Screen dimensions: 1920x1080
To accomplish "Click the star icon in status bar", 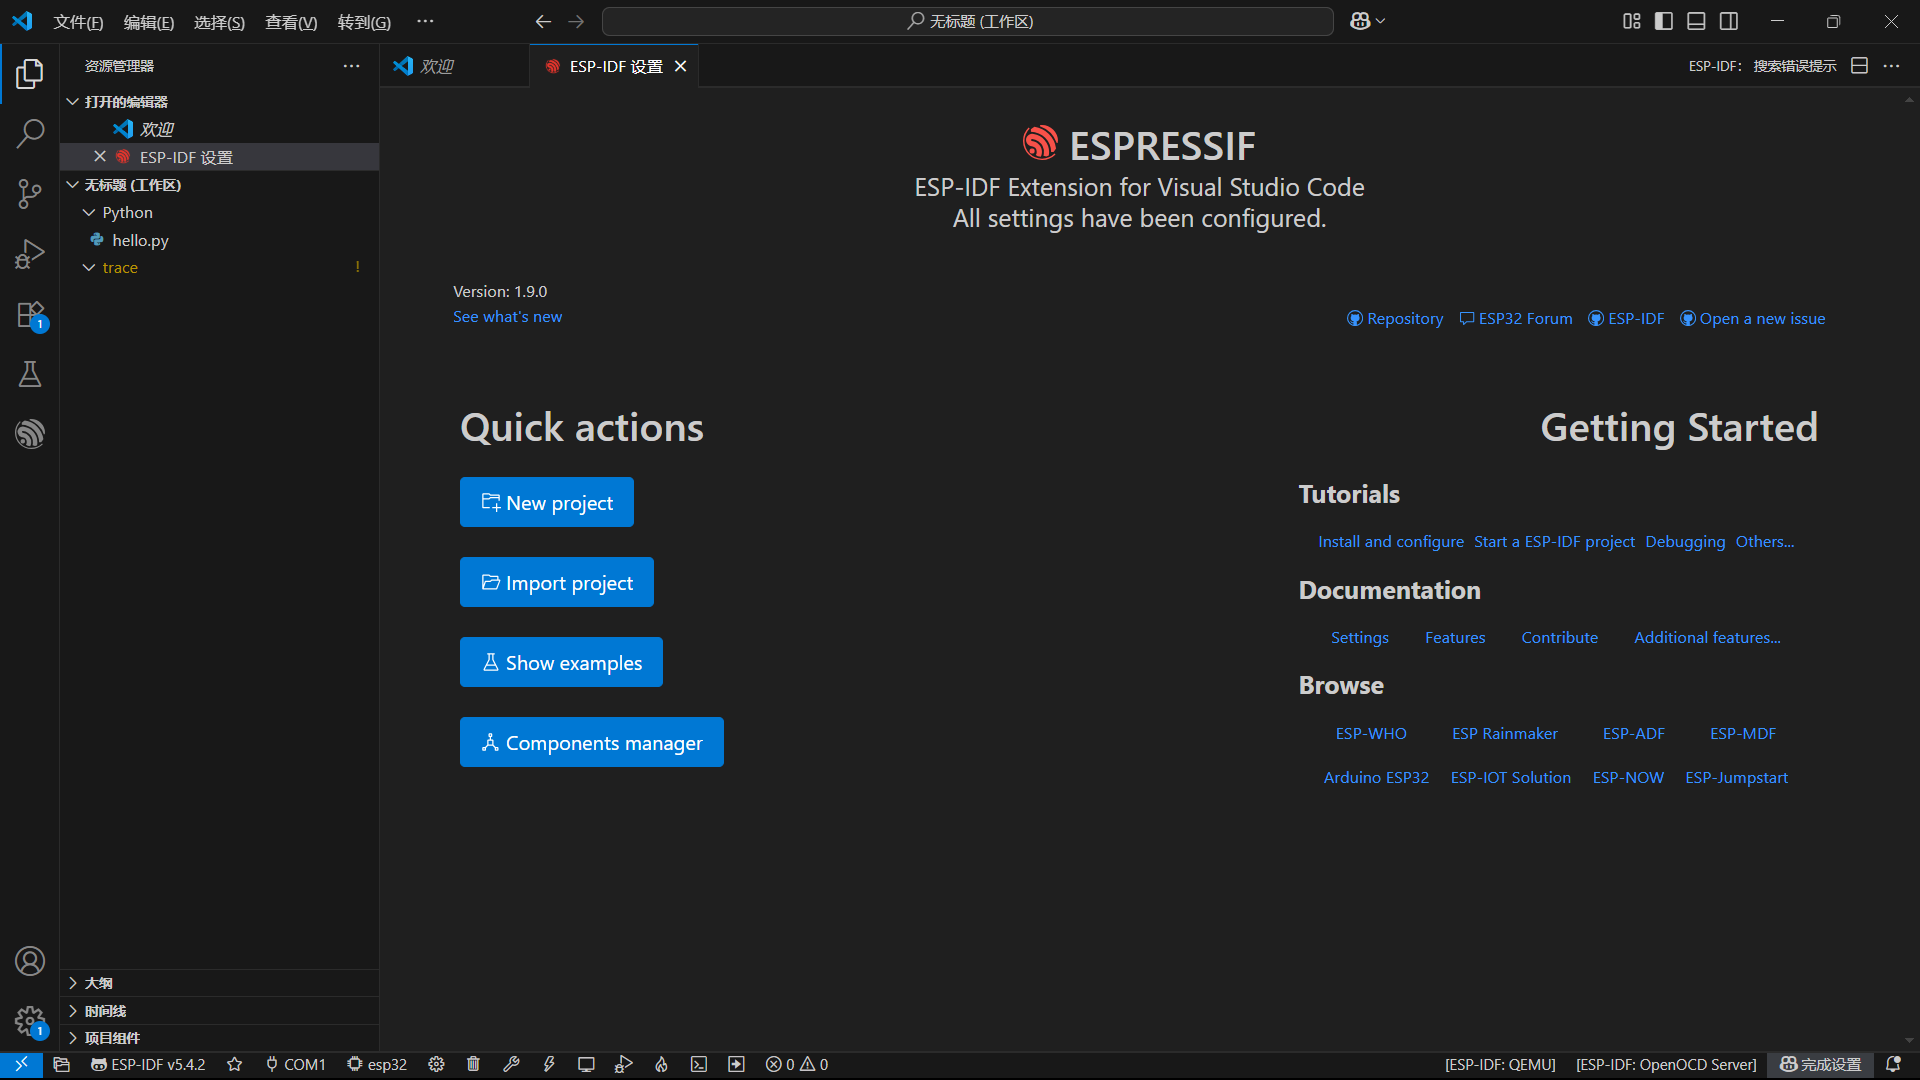I will click(235, 1065).
